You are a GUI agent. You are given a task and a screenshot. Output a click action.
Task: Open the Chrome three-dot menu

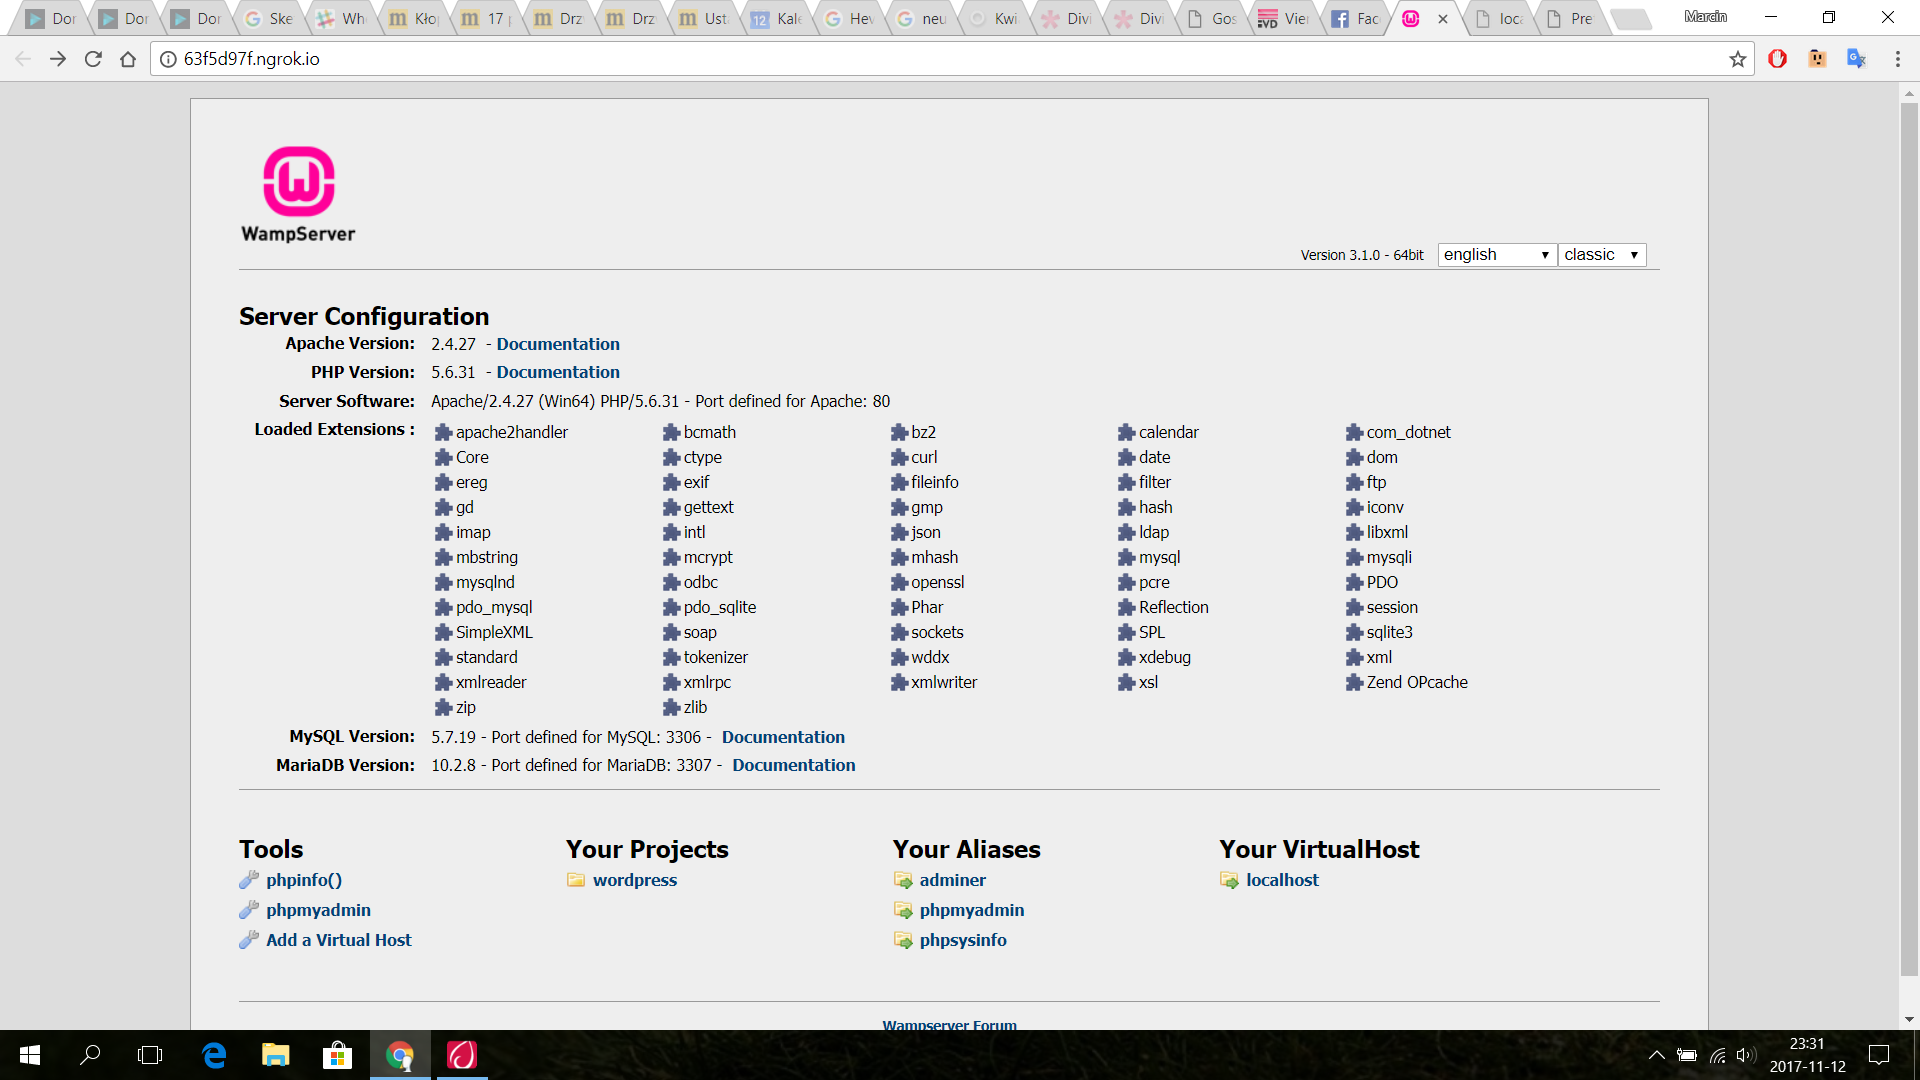point(1897,59)
